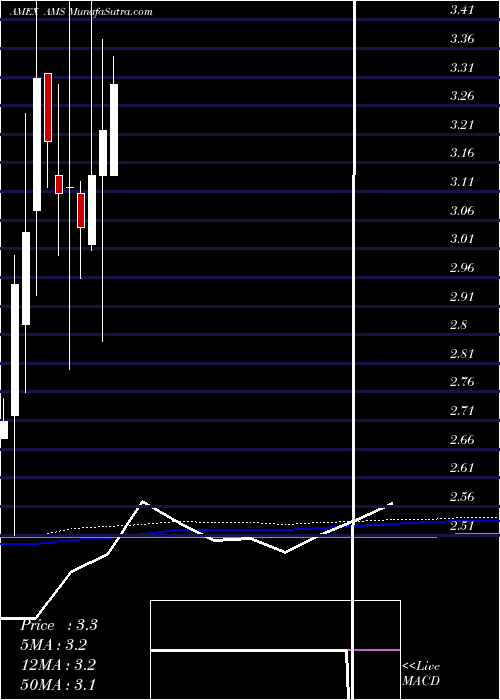Select the '5MA : 3.2' legend entry

coord(54,645)
